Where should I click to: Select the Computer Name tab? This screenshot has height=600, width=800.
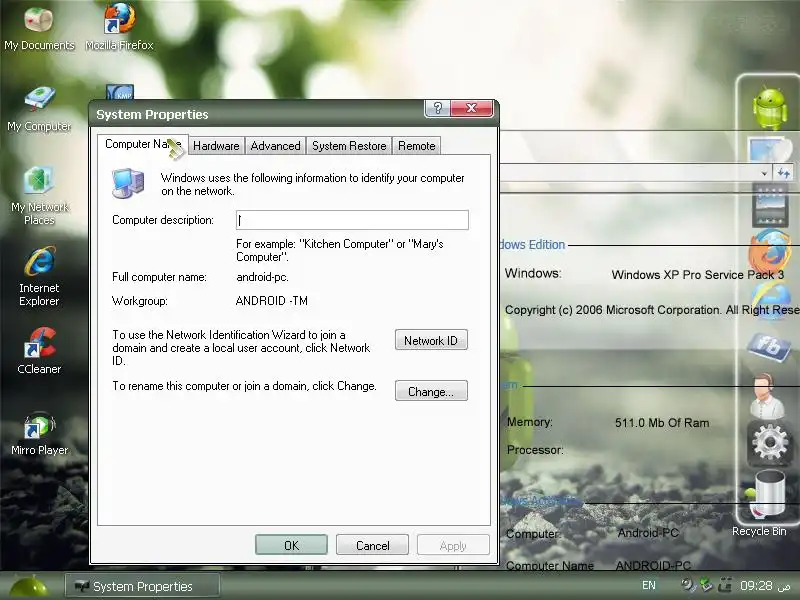click(x=143, y=144)
